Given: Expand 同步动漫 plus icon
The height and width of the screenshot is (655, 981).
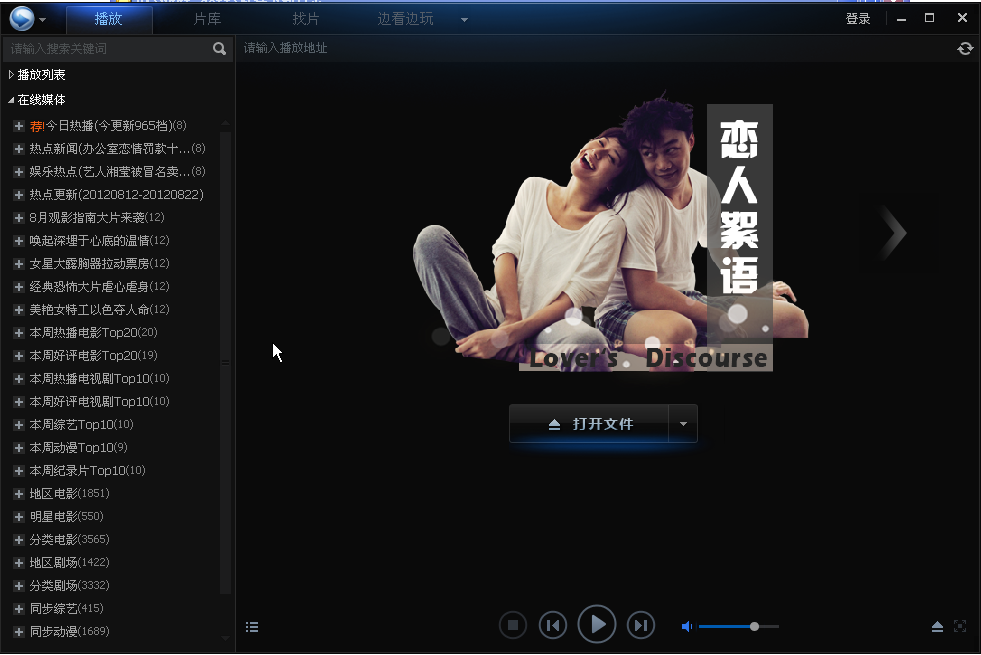Looking at the screenshot, I should tap(19, 632).
